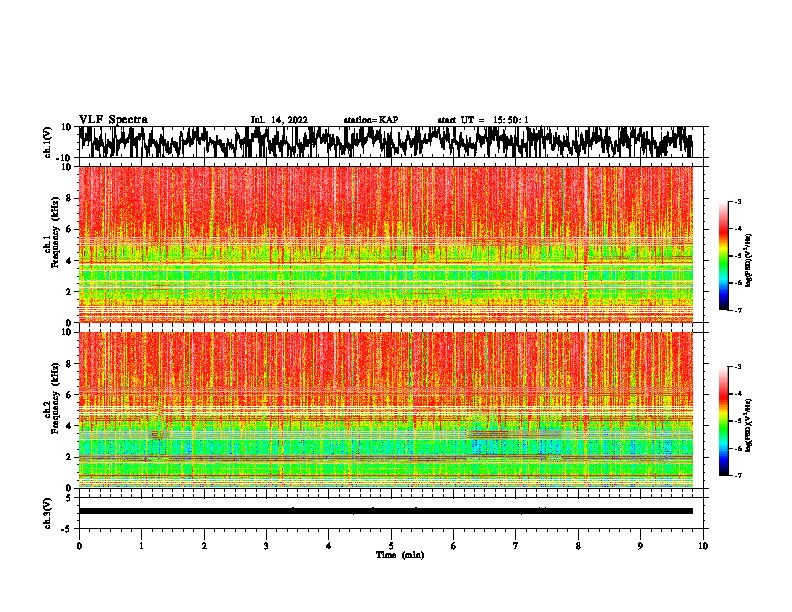Click the "VLF Spectra" plot title
The width and height of the screenshot is (792, 612).
click(x=113, y=120)
